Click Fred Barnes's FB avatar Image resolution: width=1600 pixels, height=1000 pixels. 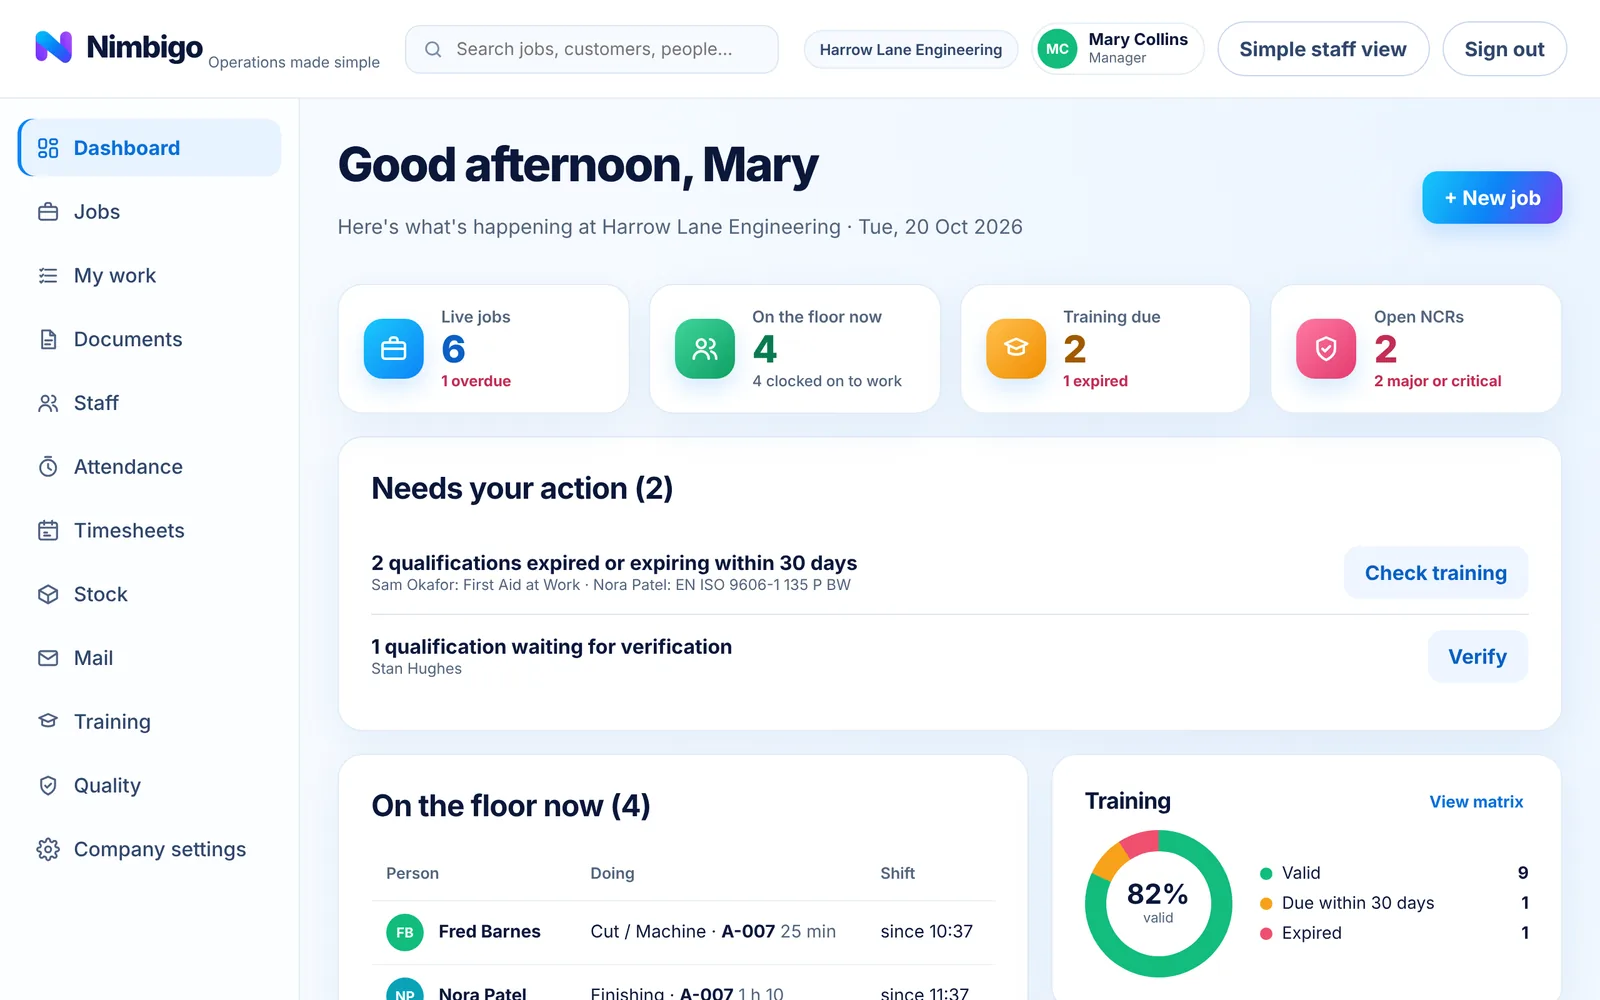[x=405, y=932]
